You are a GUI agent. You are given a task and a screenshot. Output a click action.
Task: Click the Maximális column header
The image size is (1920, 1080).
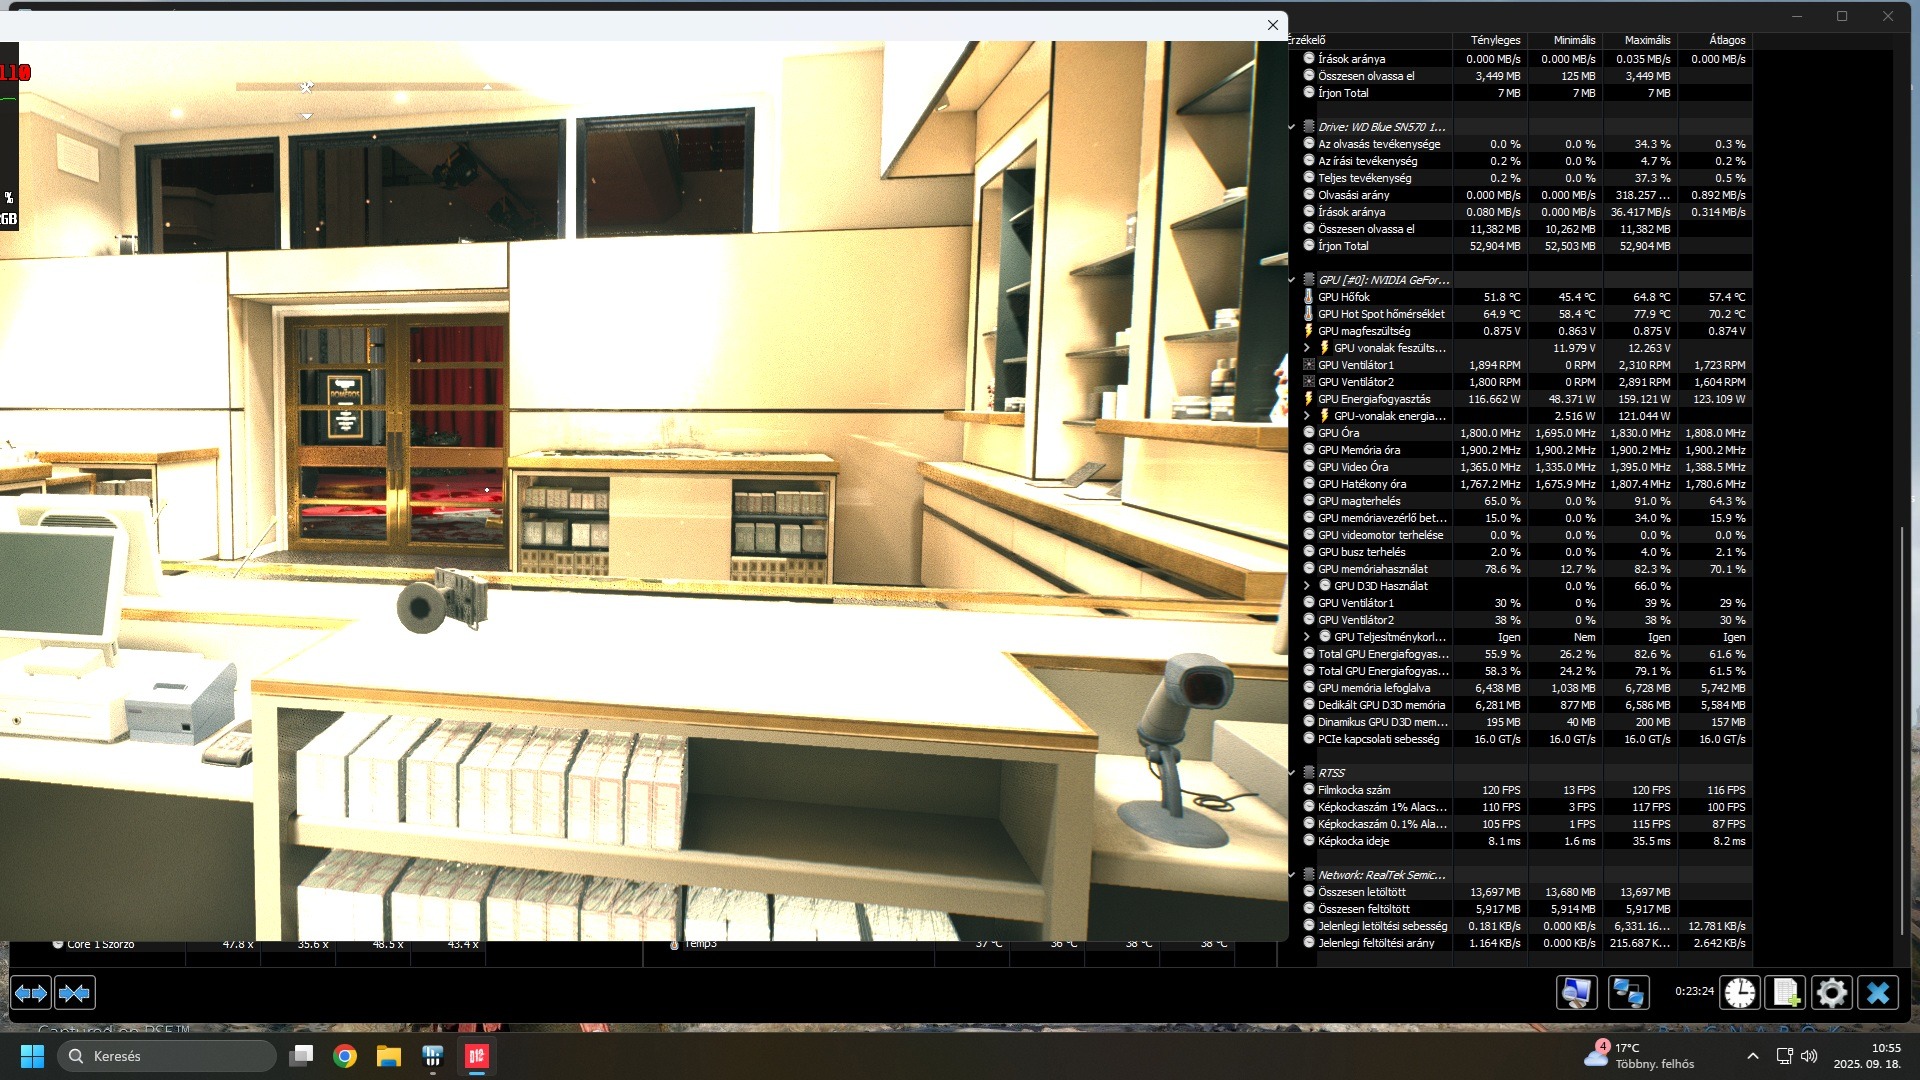[1646, 40]
